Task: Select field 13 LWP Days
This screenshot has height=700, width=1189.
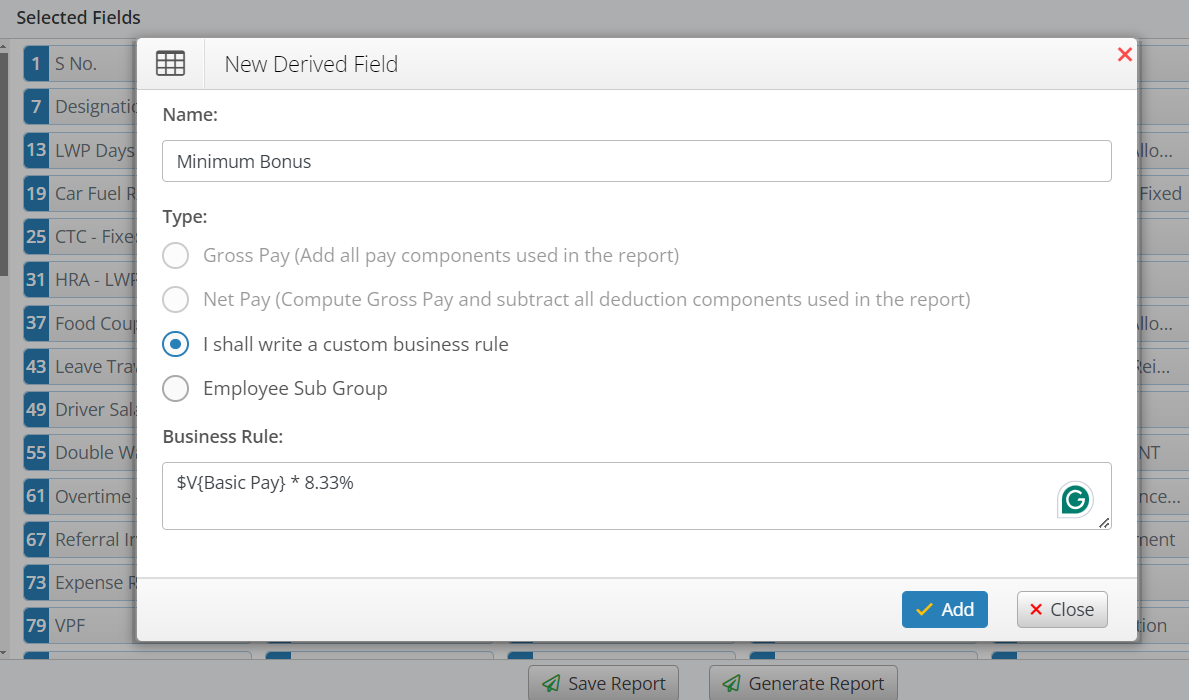Action: click(80, 150)
